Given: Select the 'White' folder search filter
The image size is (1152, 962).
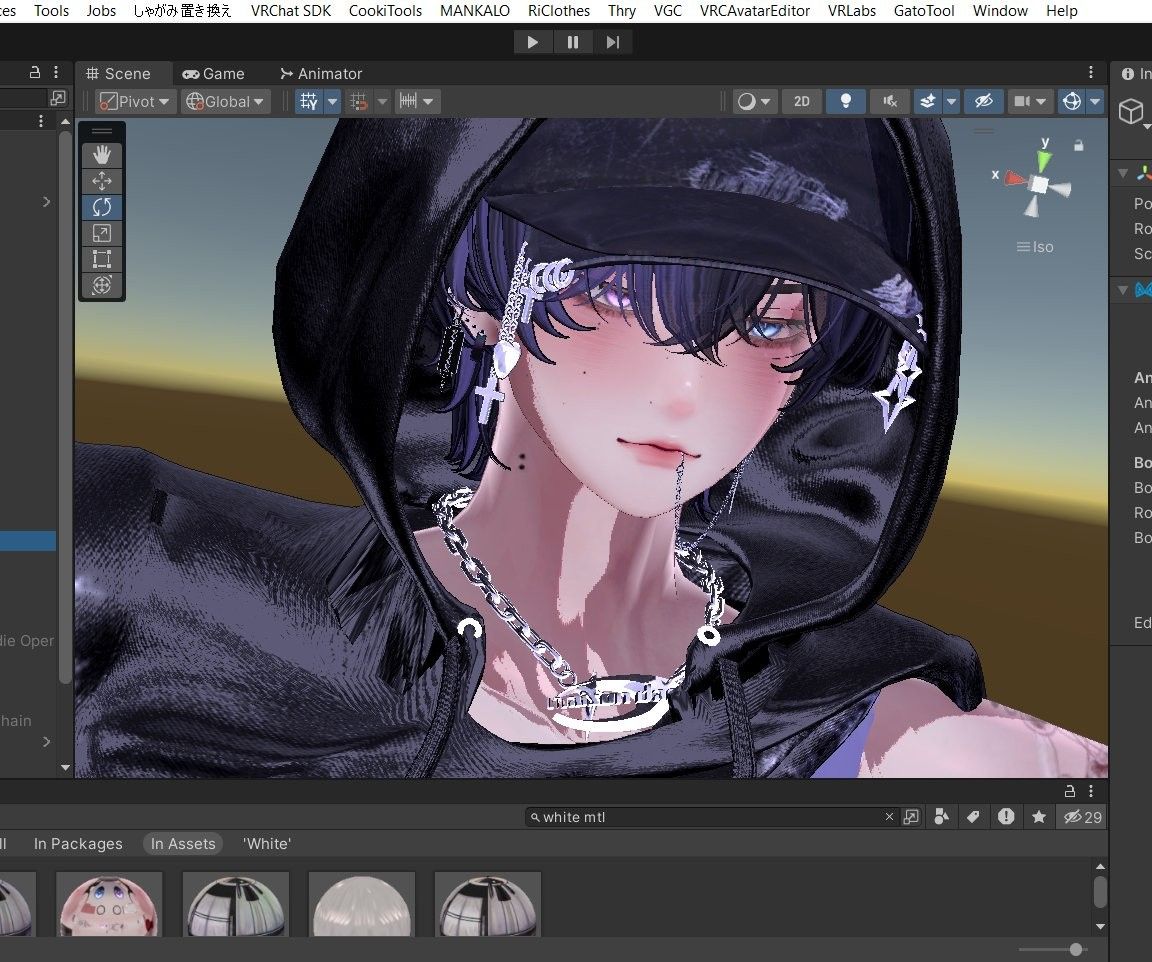Looking at the screenshot, I should (267, 844).
